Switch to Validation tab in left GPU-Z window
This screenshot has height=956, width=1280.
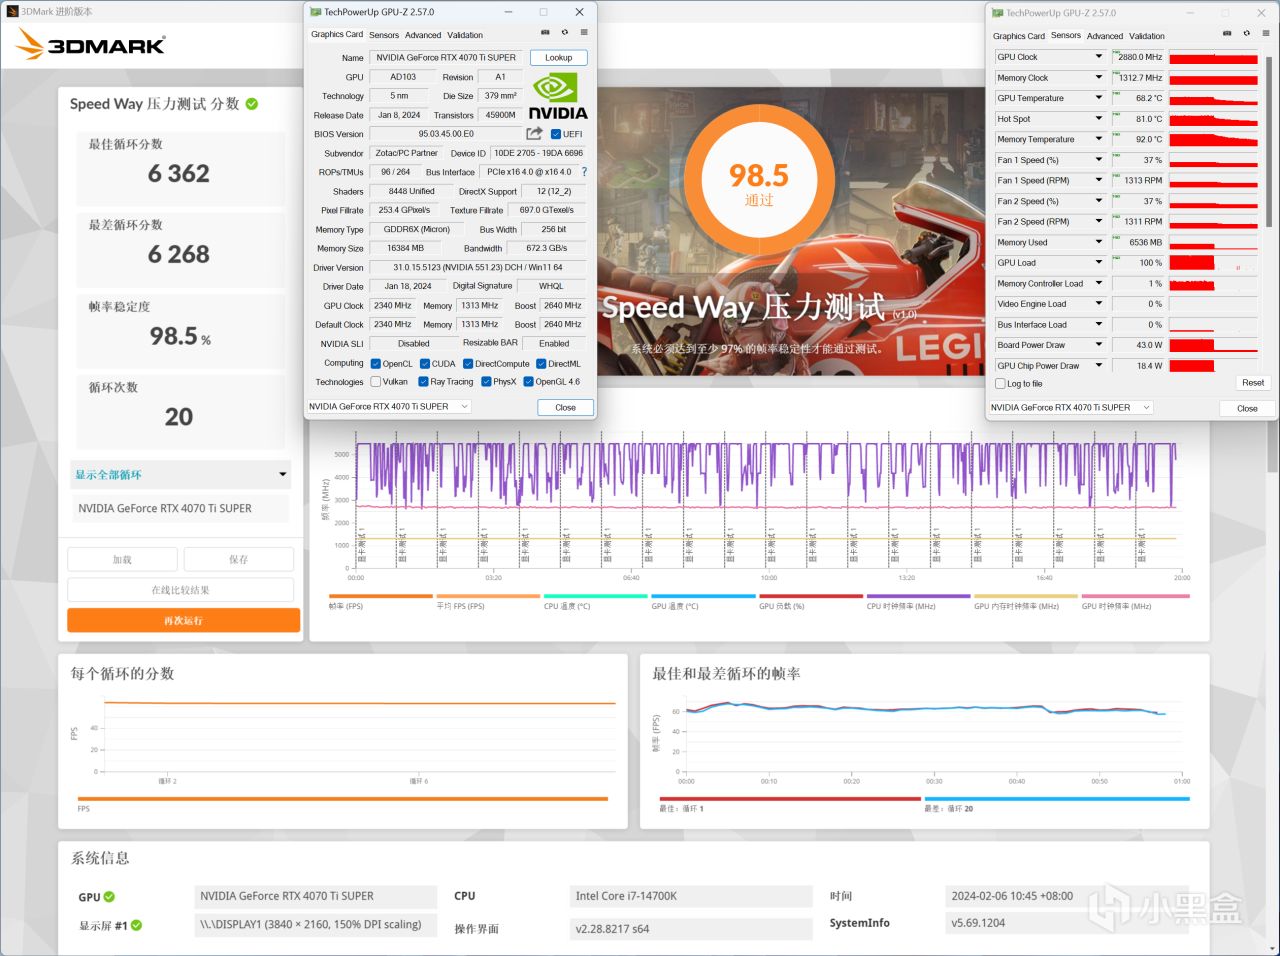click(465, 35)
